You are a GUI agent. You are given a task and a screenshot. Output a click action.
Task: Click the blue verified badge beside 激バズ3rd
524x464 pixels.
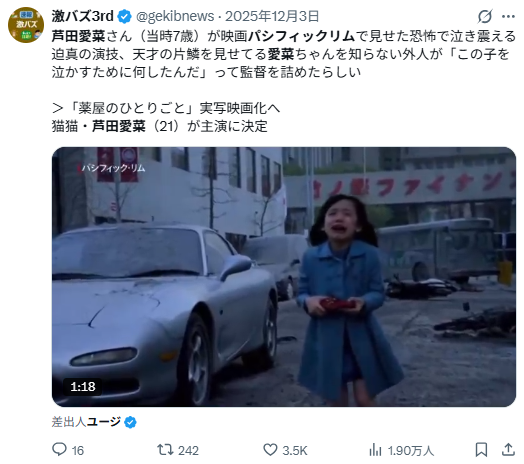(125, 16)
